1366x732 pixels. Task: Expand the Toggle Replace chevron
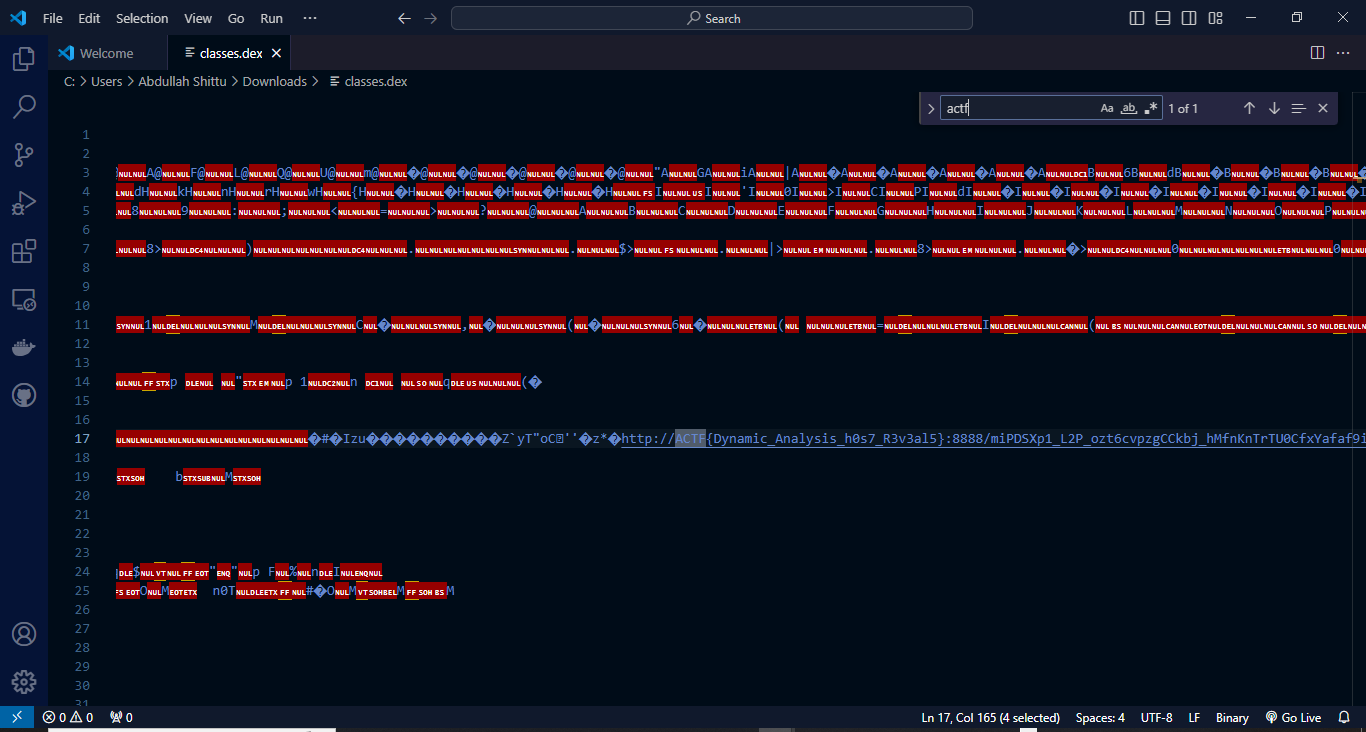tap(930, 108)
